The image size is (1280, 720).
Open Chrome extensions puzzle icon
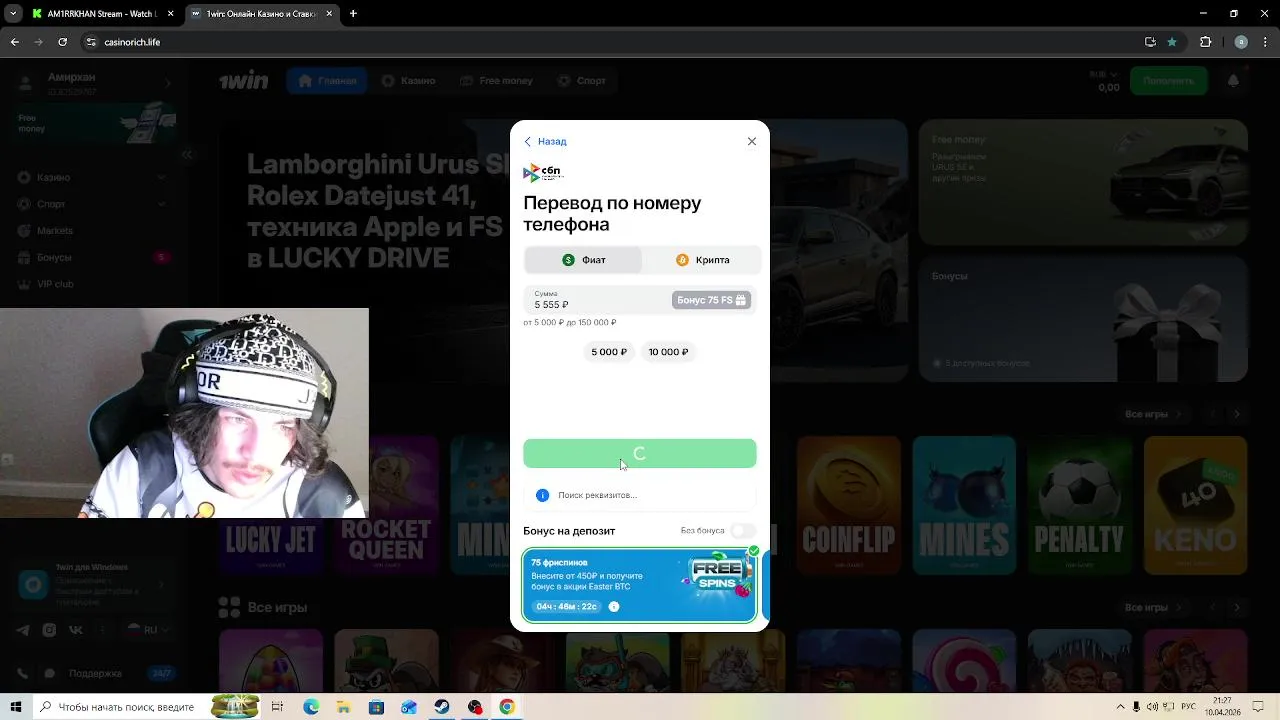(1205, 42)
